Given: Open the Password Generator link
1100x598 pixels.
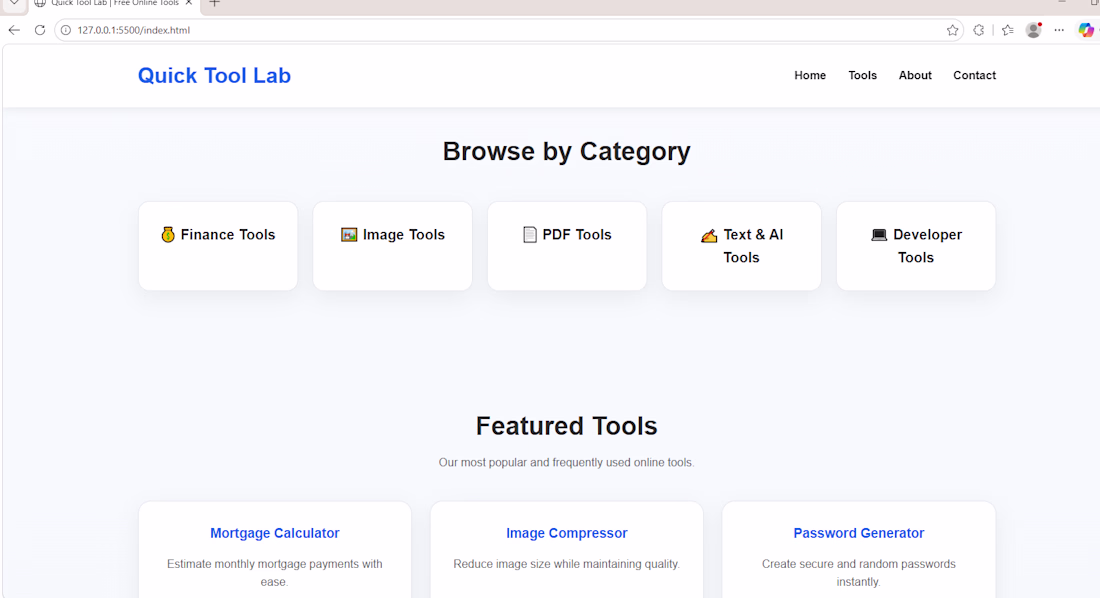Looking at the screenshot, I should 859,533.
